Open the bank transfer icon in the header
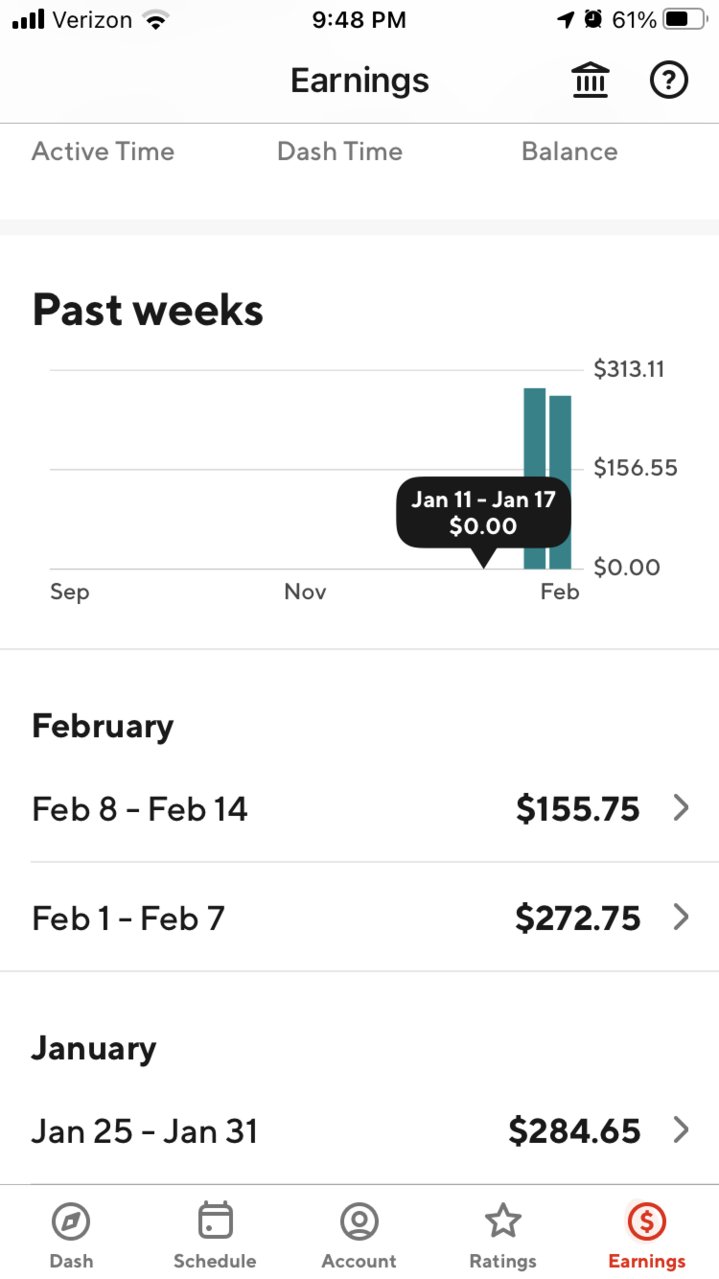The height and width of the screenshot is (1279, 719). 590,80
